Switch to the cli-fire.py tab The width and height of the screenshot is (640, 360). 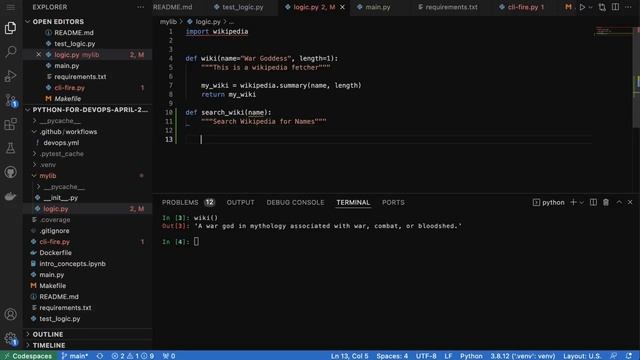point(522,7)
